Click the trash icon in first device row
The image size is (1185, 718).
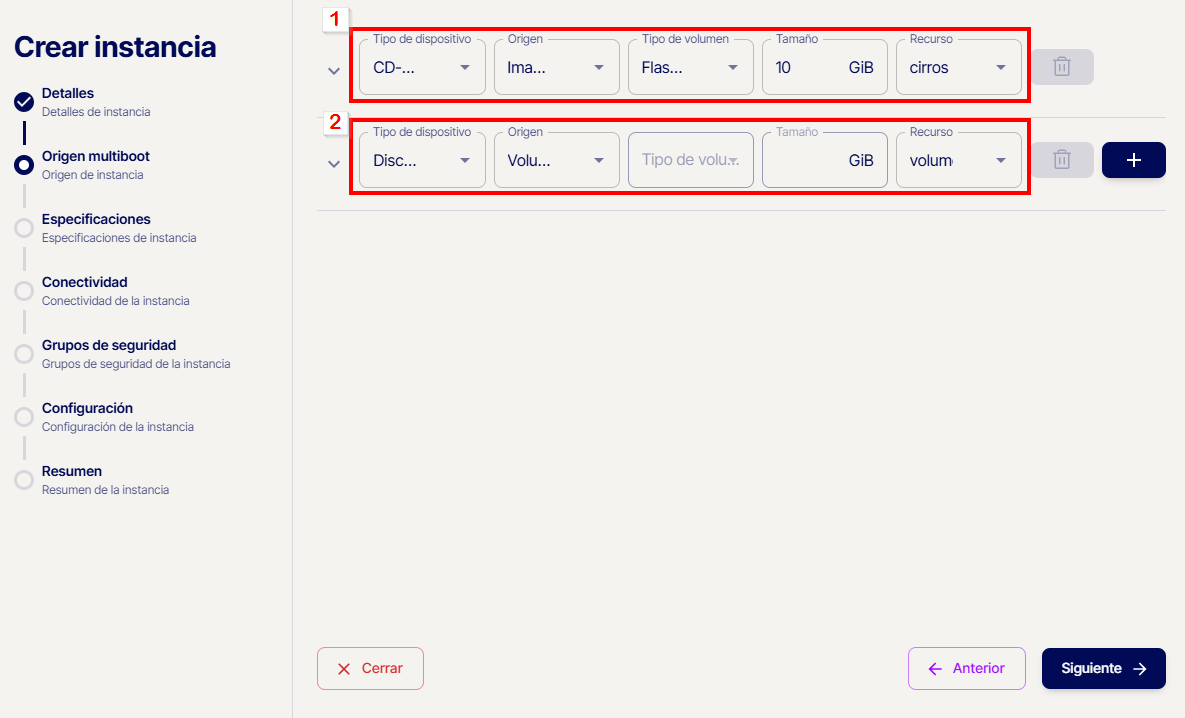point(1062,67)
